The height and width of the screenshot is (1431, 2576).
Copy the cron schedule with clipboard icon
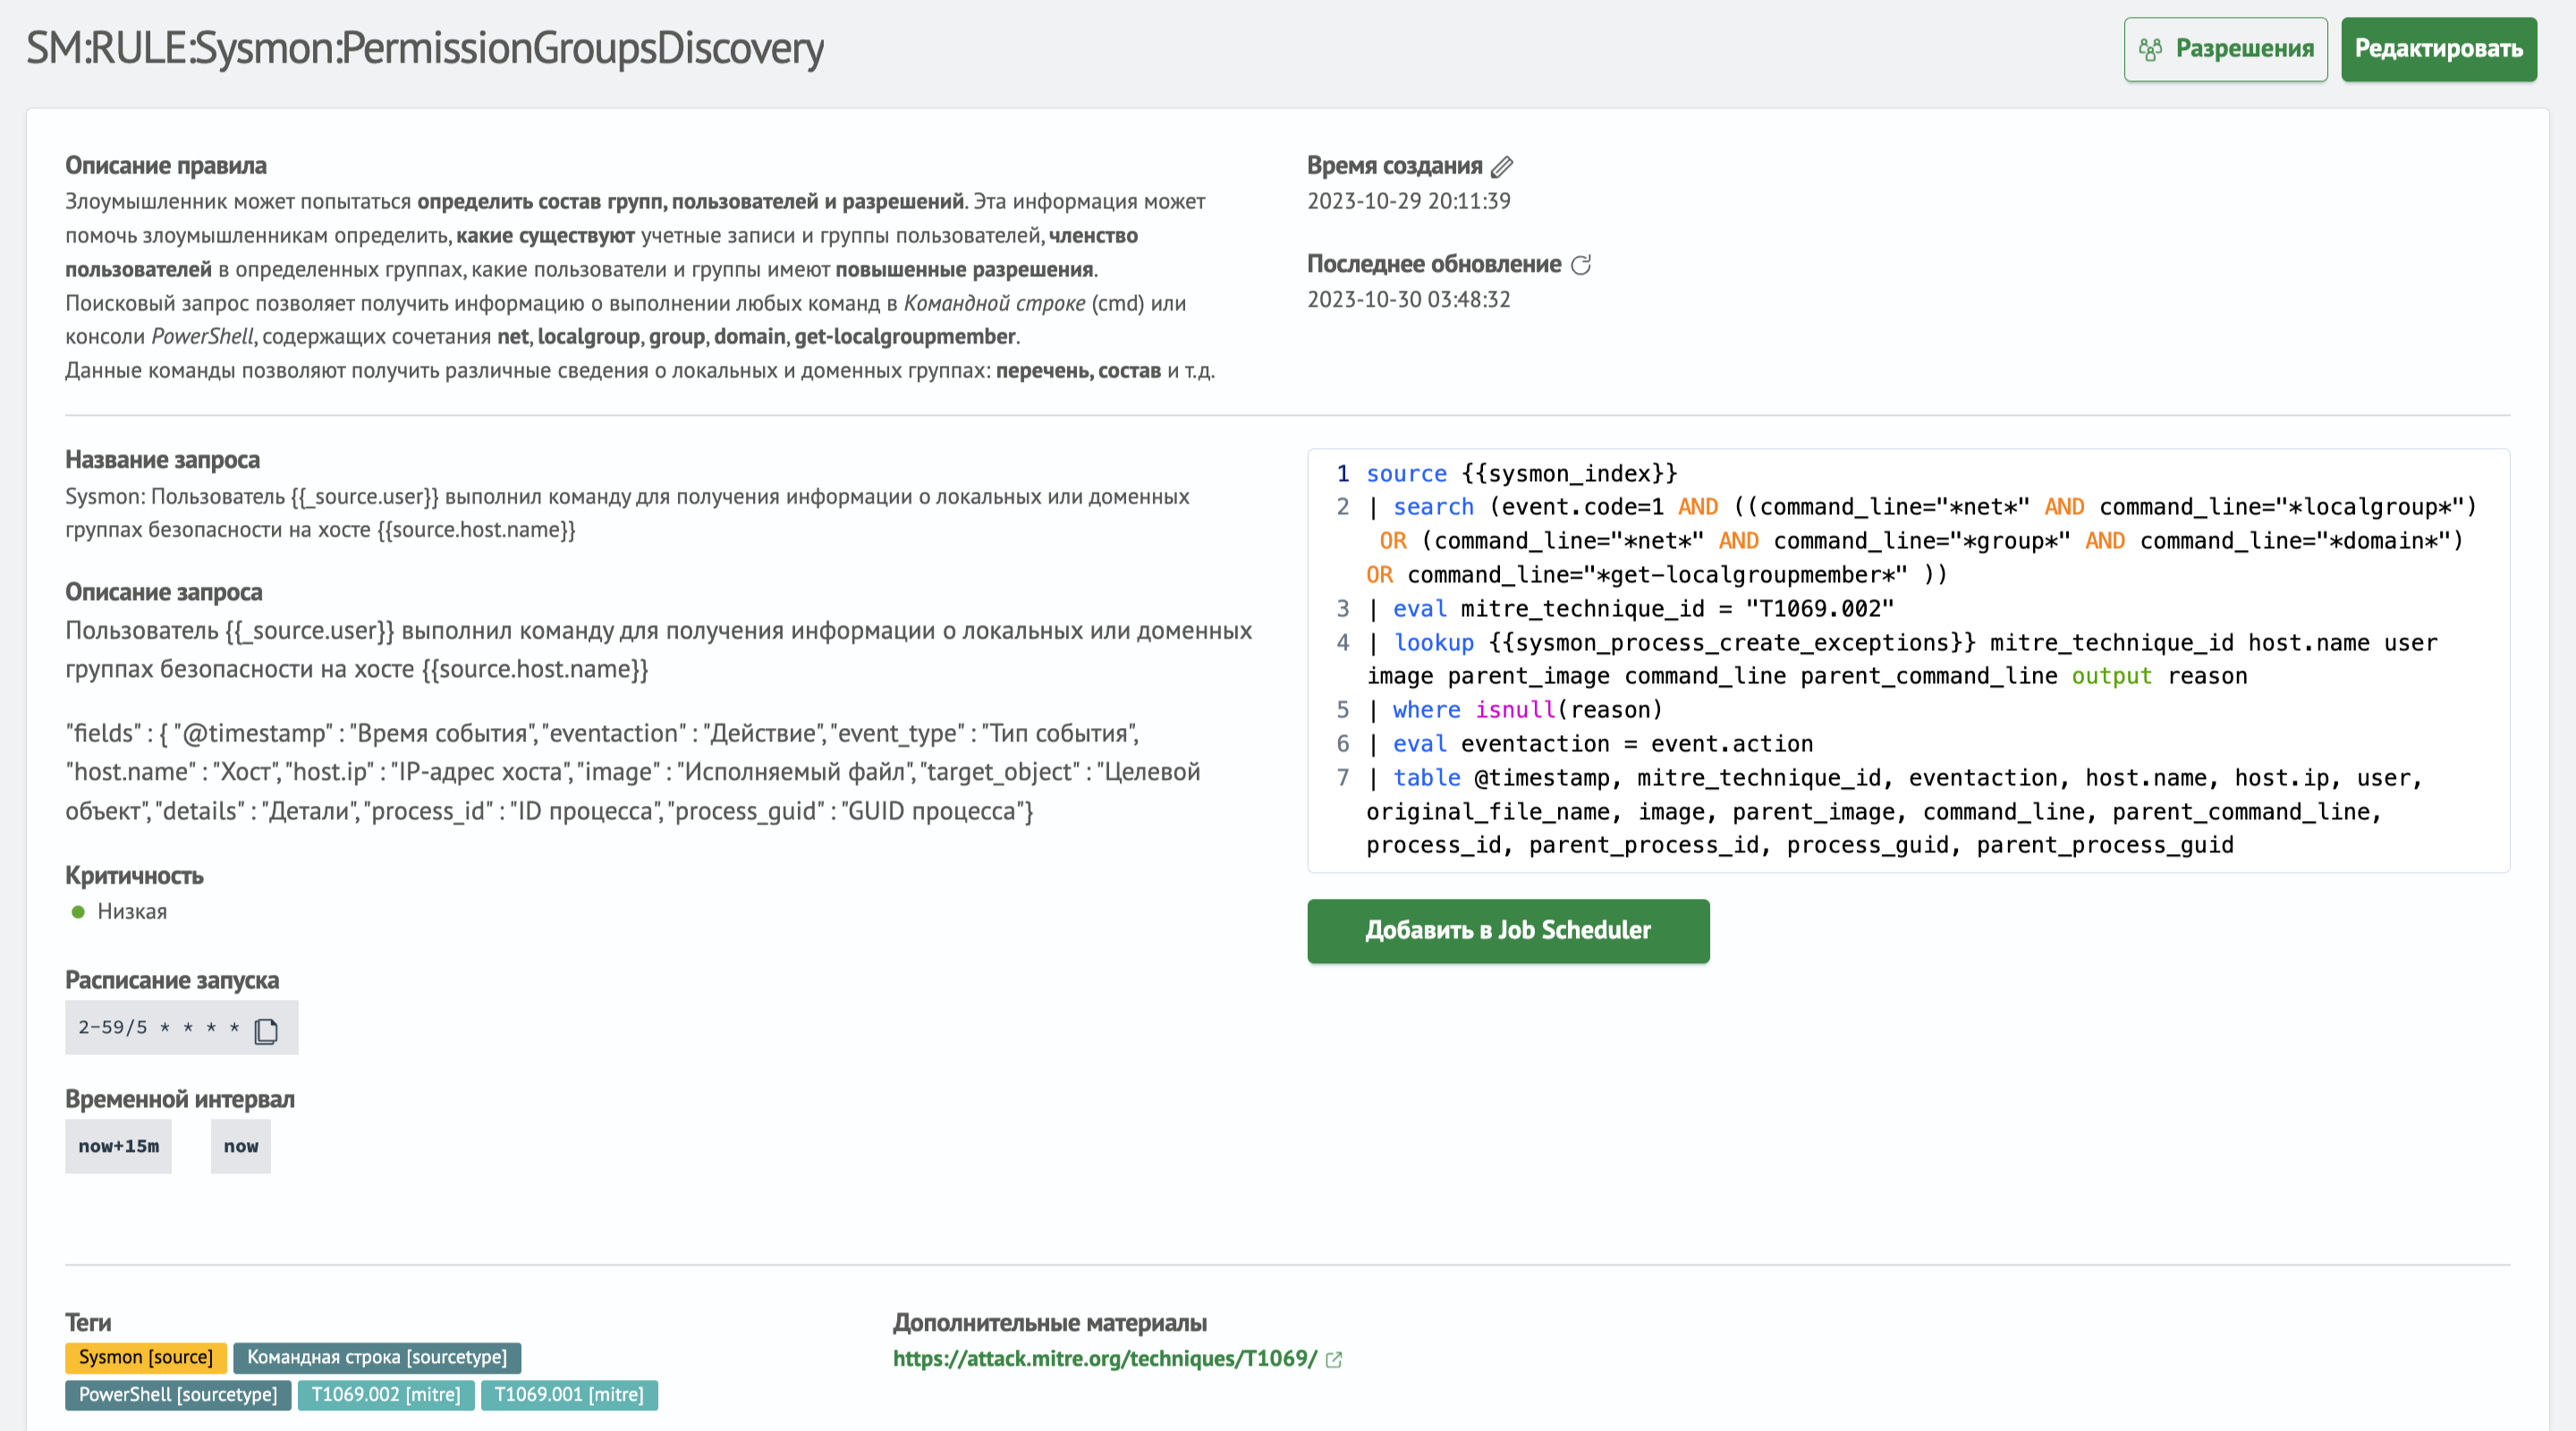(x=266, y=1030)
